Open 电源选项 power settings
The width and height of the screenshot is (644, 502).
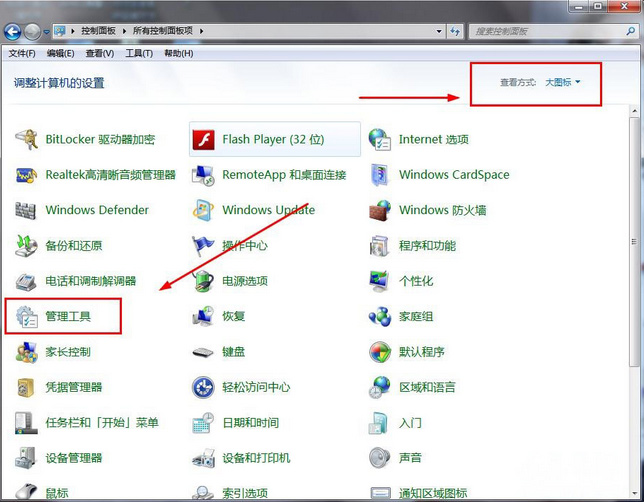(x=244, y=281)
